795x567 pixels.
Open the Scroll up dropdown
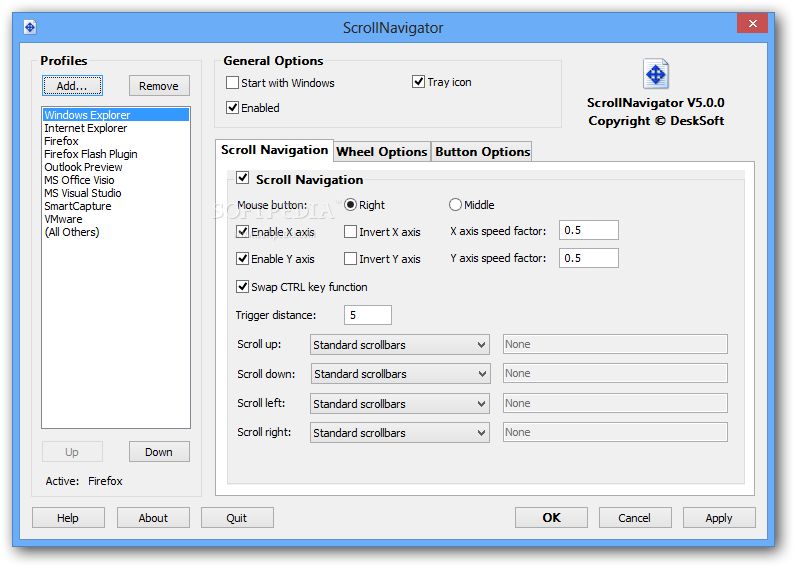399,345
